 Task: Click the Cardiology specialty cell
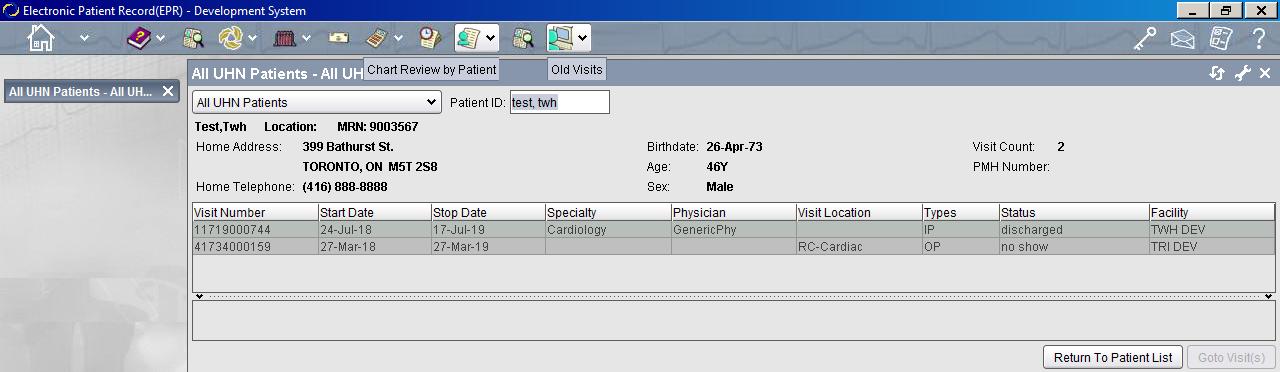coord(608,230)
